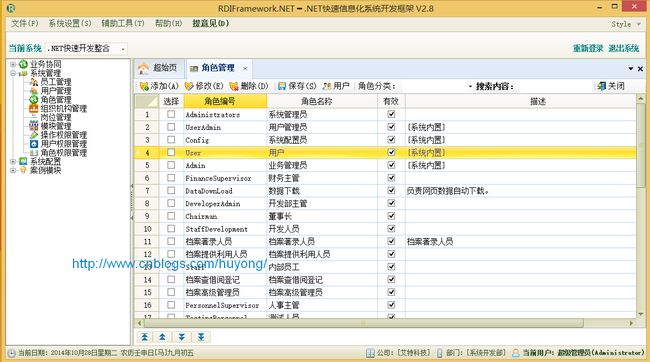The width and height of the screenshot is (650, 362).
Task: Click the 修改(E) edit role toolbar icon
Action: tap(189, 86)
